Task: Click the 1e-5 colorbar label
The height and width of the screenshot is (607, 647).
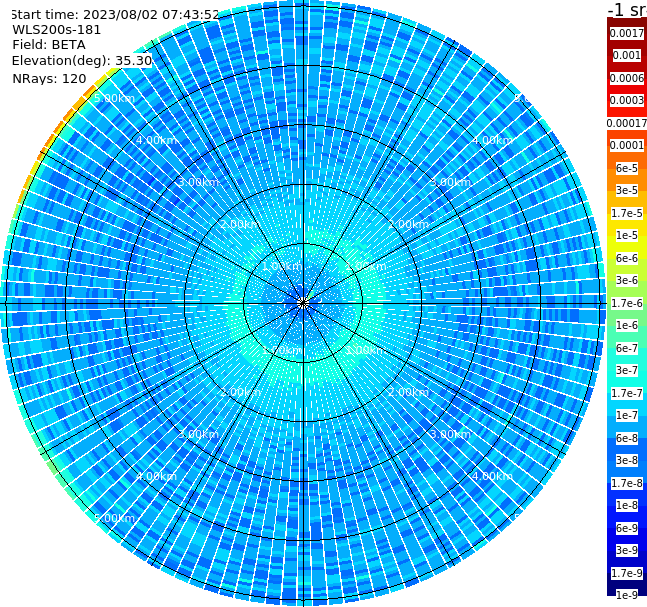Action: (627, 235)
